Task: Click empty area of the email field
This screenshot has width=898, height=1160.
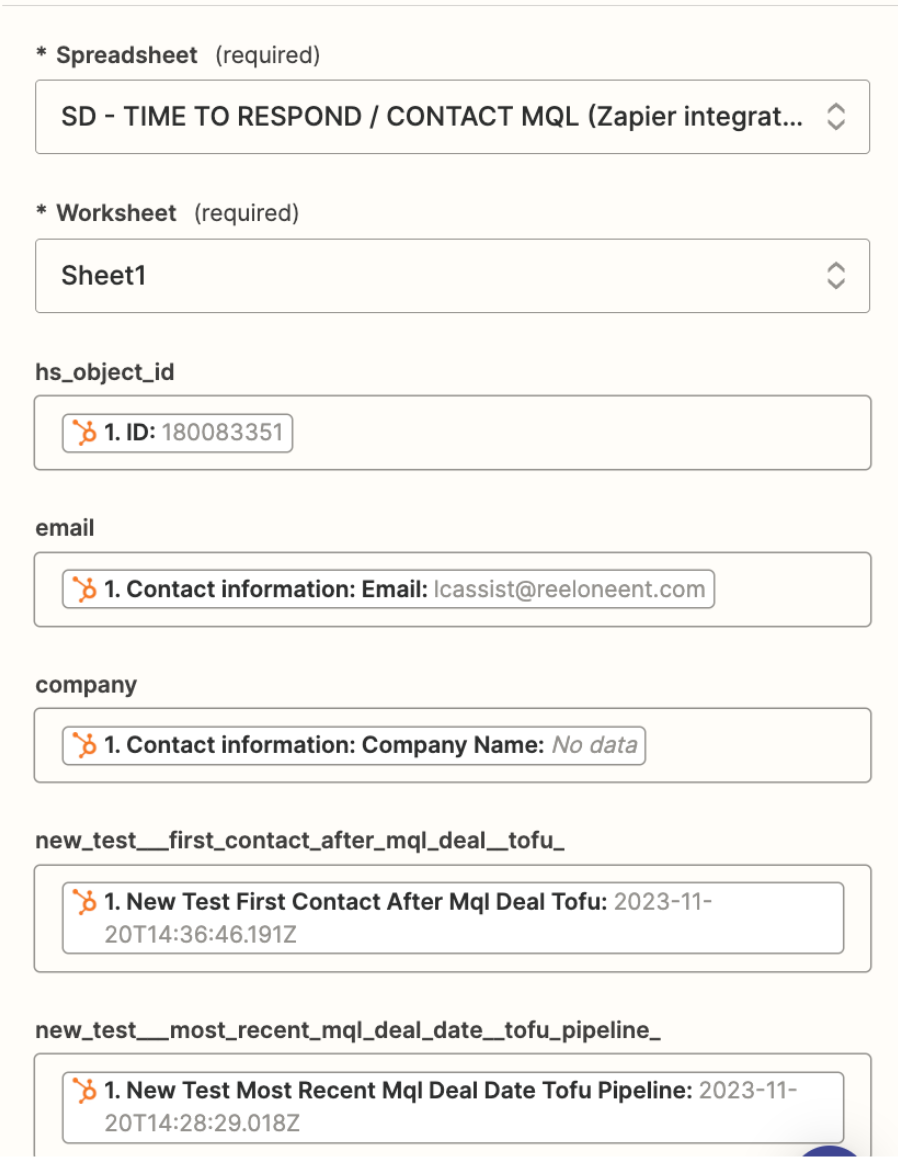Action: click(x=790, y=589)
